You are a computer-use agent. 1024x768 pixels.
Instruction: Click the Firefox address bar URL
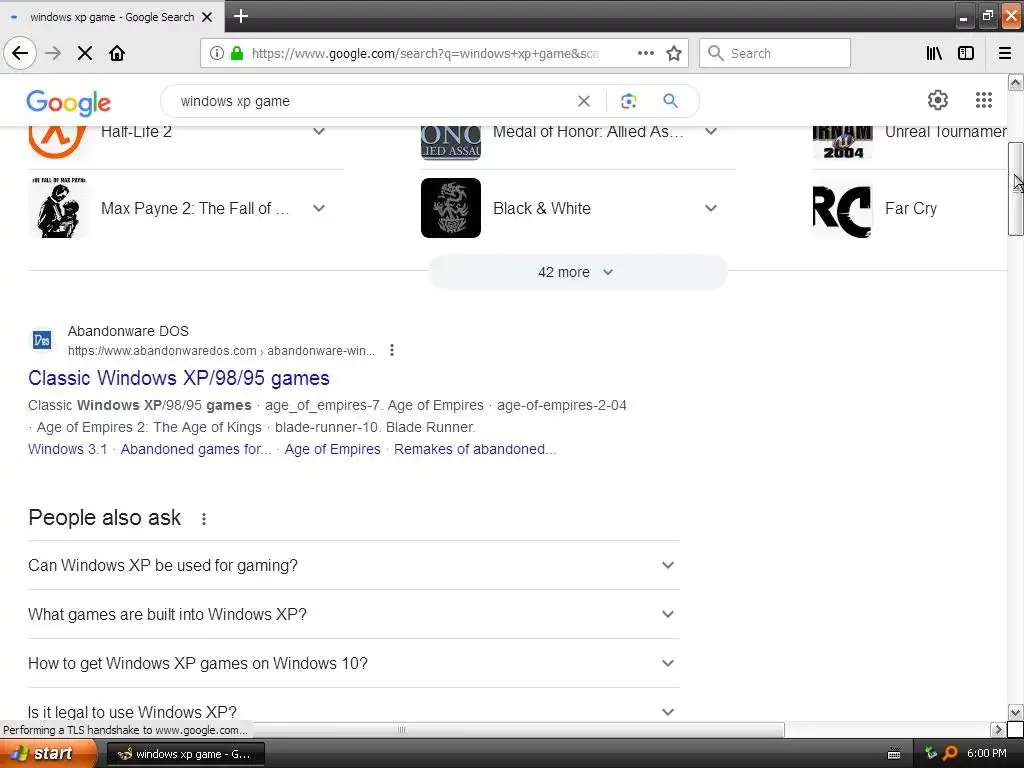tap(424, 53)
